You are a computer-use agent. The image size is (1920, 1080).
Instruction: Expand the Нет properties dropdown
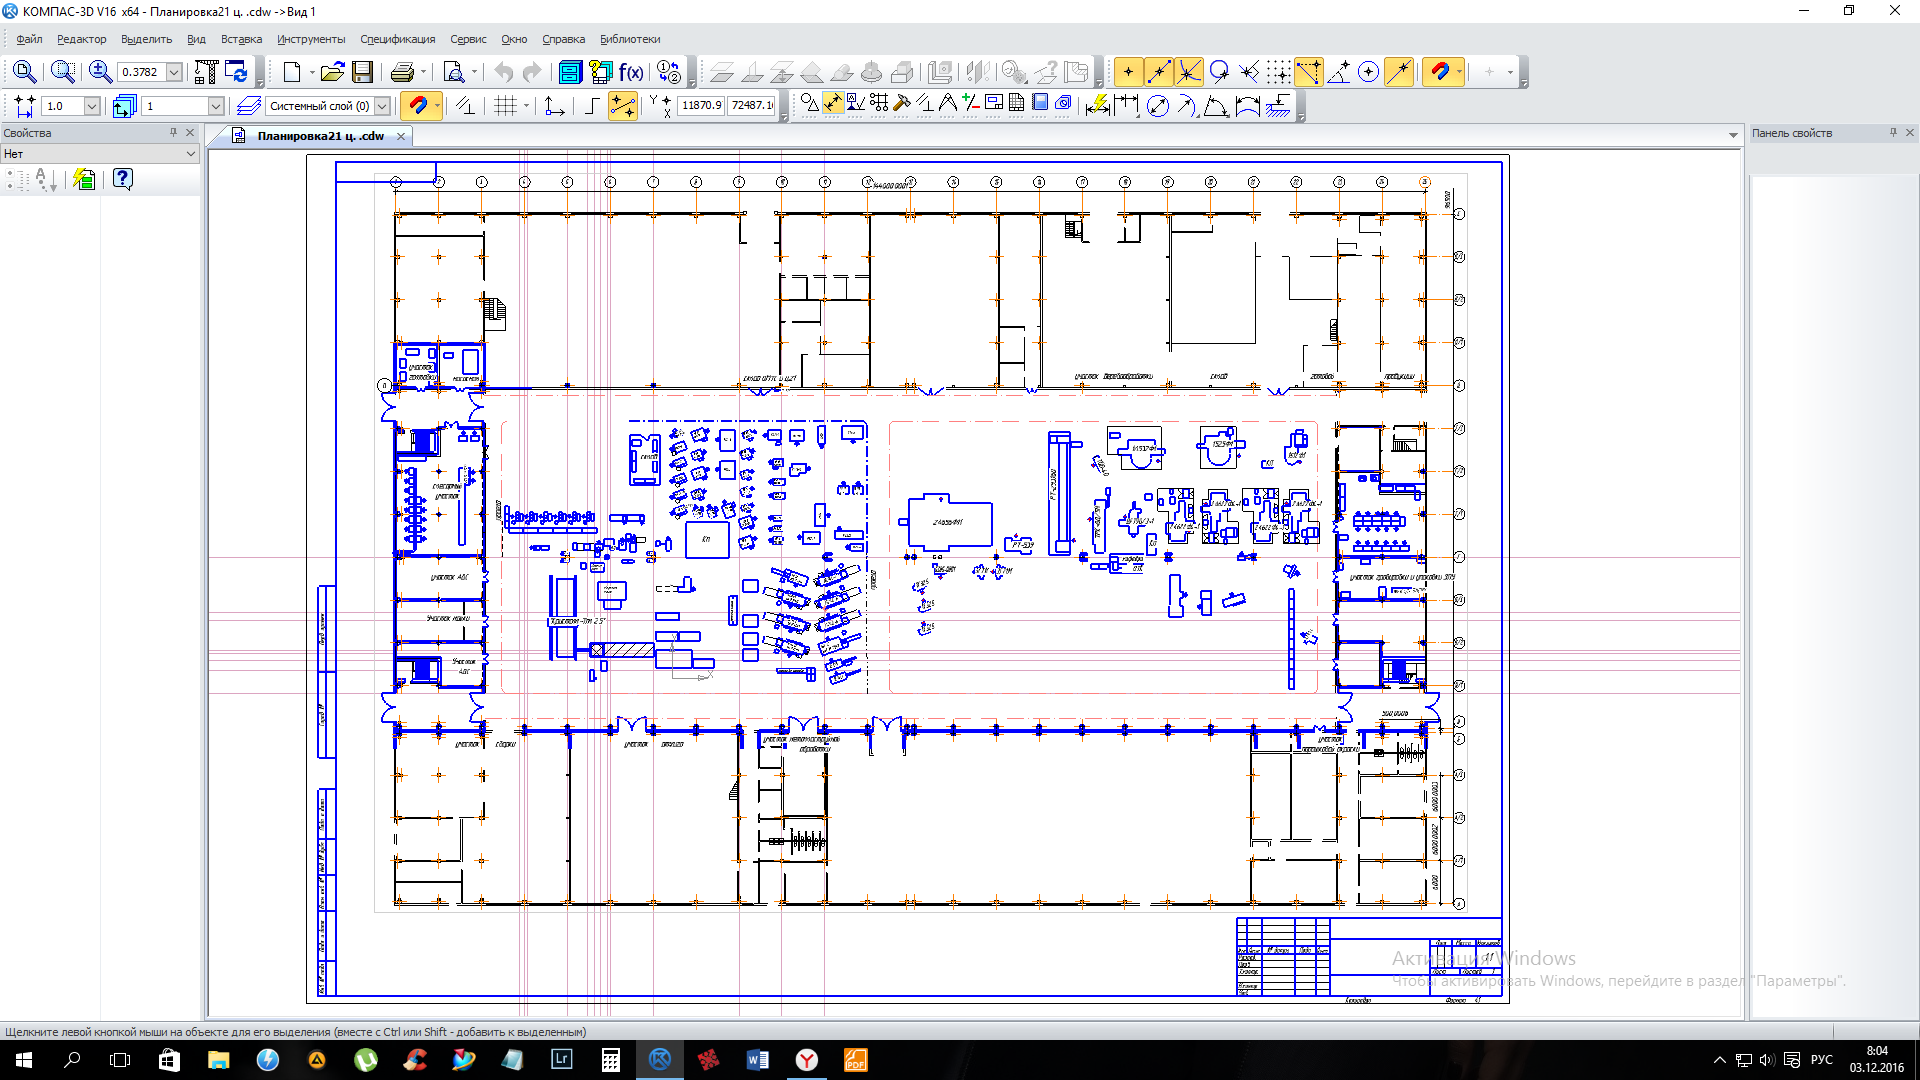(190, 154)
